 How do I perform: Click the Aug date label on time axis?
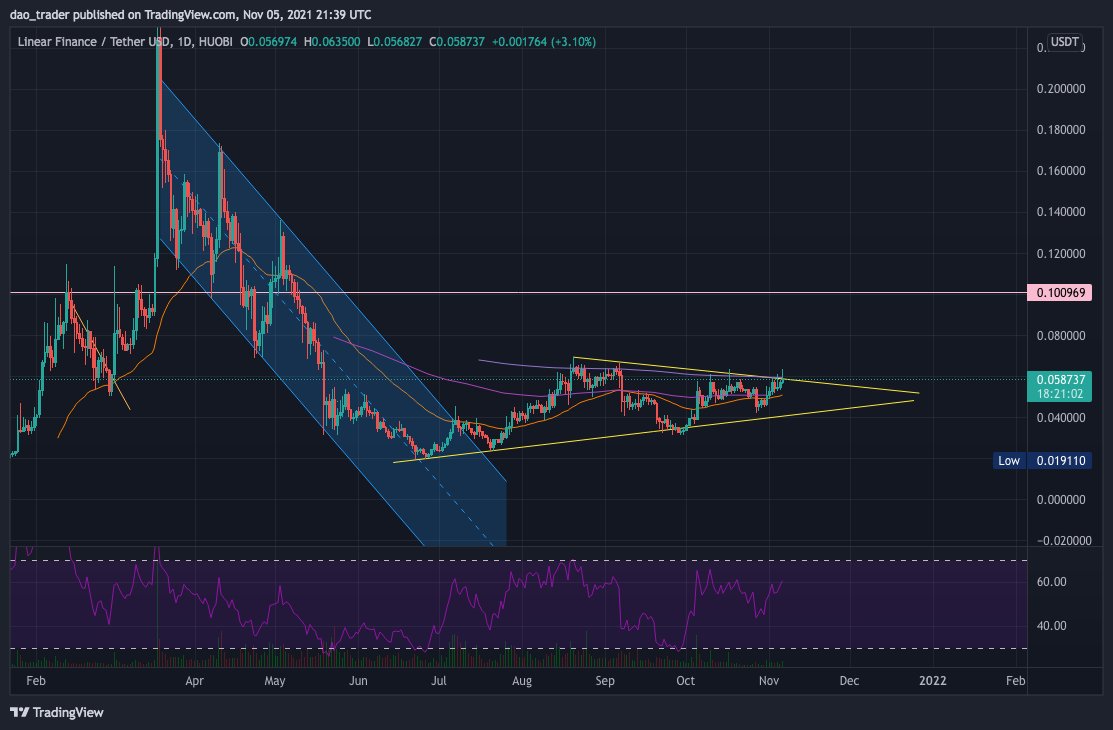pos(522,681)
